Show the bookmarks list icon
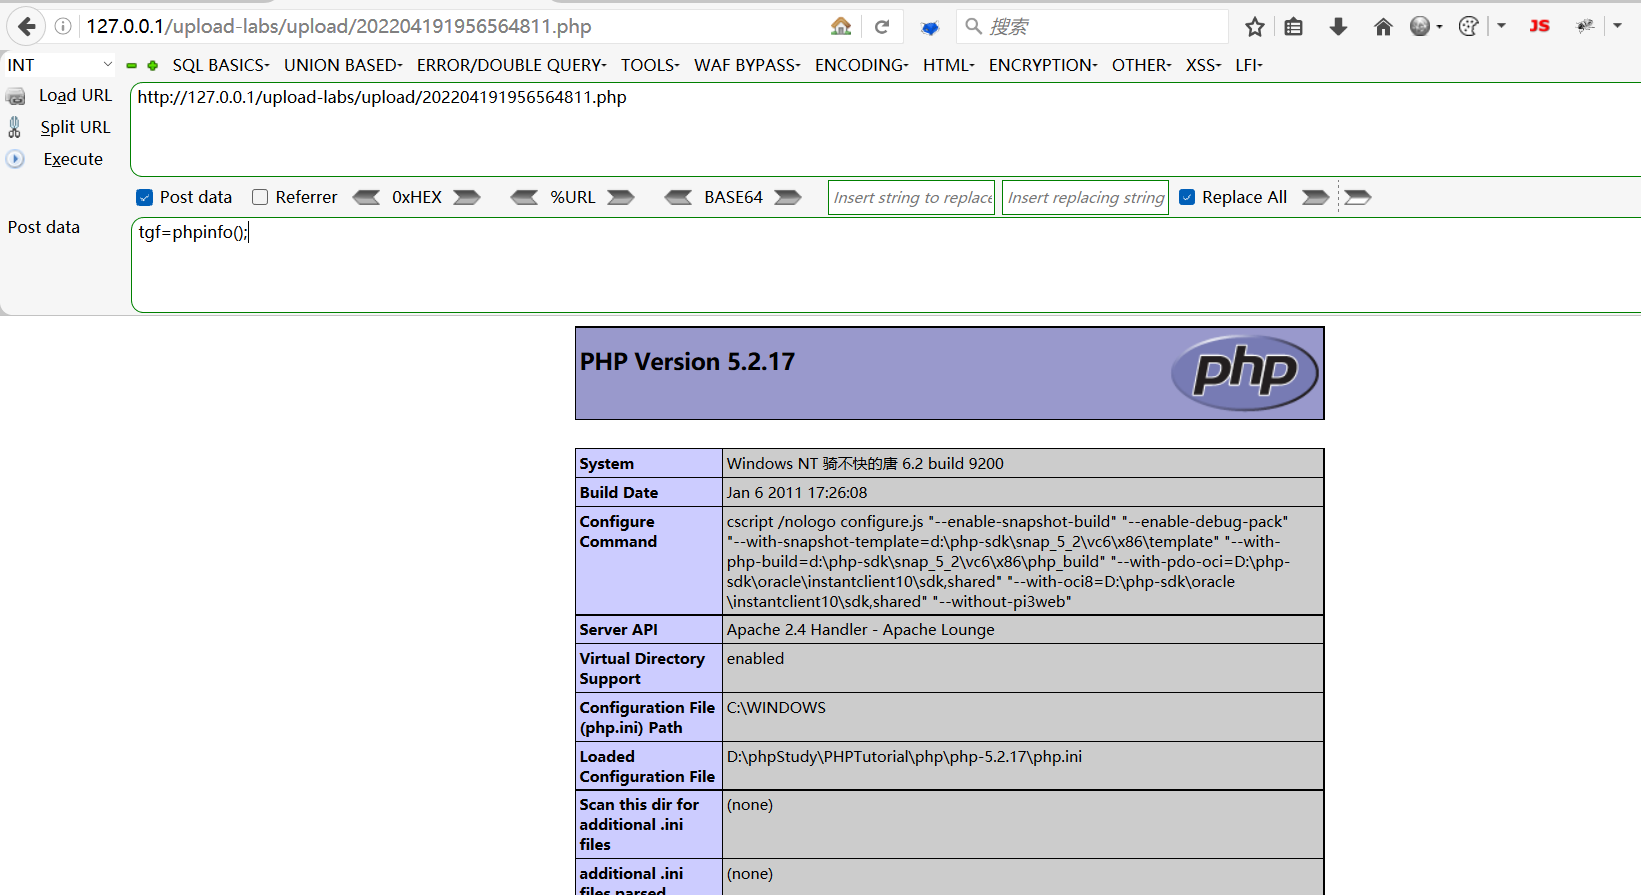 [x=1294, y=27]
